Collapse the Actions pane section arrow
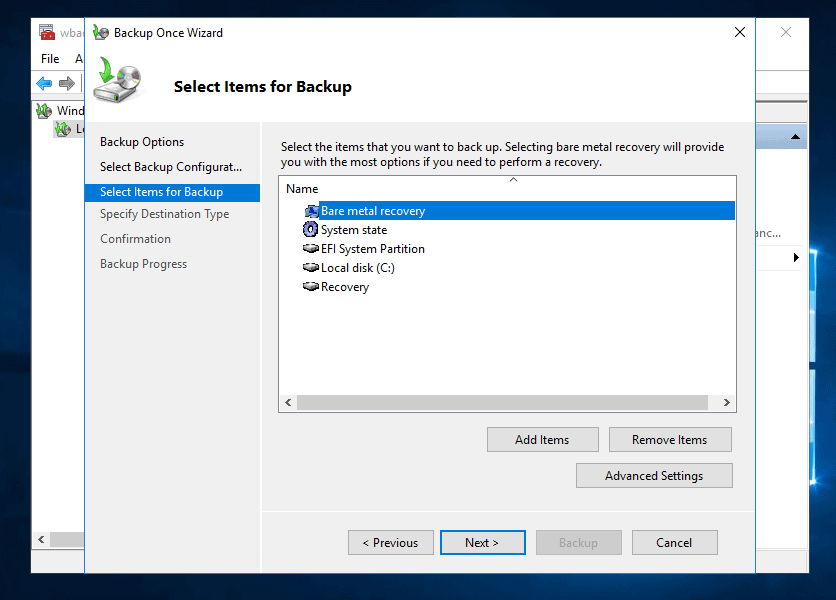The width and height of the screenshot is (836, 600). pos(796,137)
